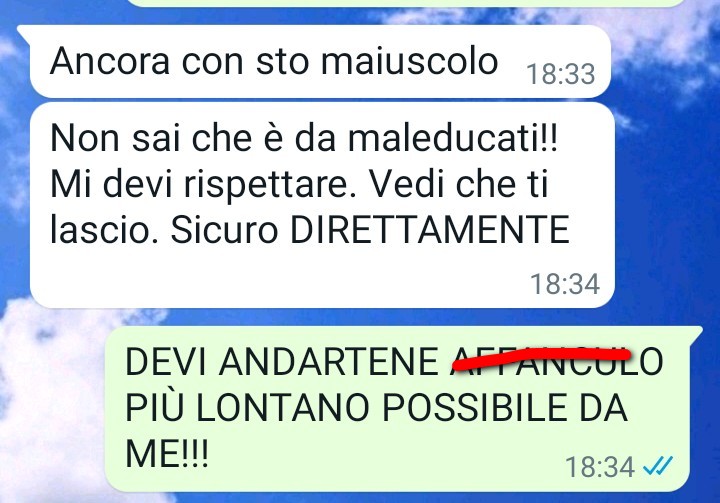Click the 18:34 timestamp in the green bubble
Image resolution: width=720 pixels, height=503 pixels.
600,467
